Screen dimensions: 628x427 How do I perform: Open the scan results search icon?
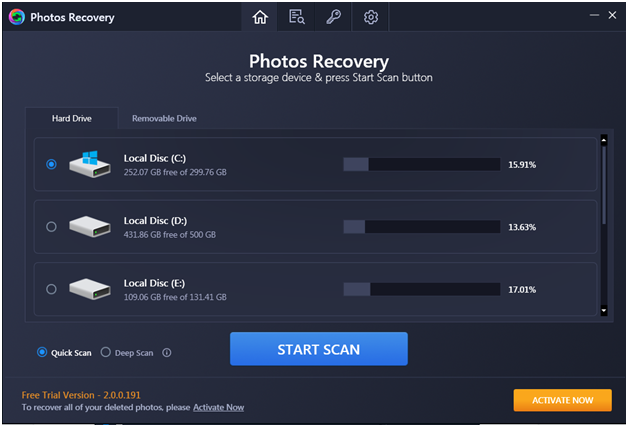(x=297, y=17)
